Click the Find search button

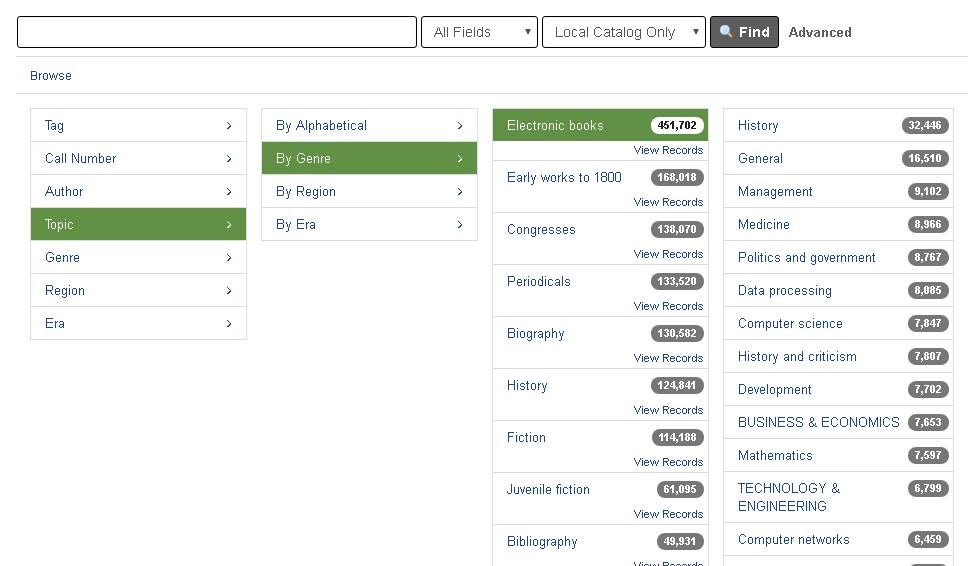tap(744, 32)
